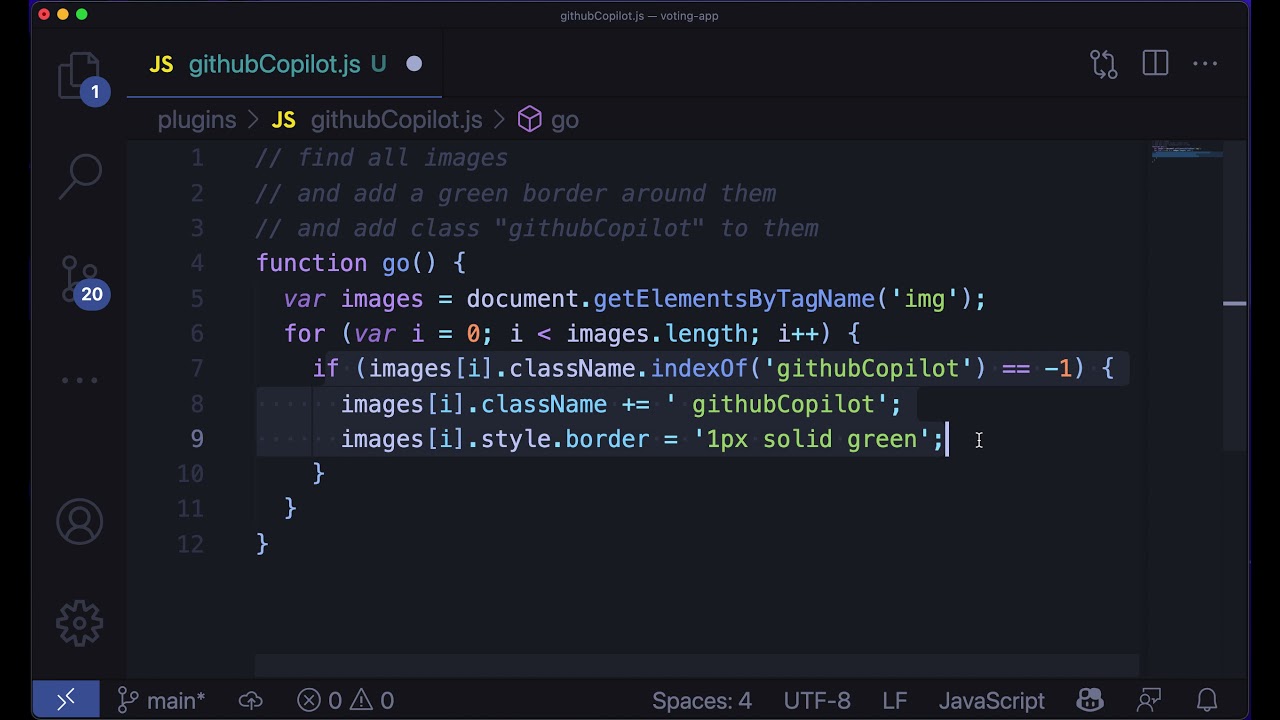Click 'getElementsByTagName' in the code
This screenshot has width=1280, height=720.
[733, 299]
